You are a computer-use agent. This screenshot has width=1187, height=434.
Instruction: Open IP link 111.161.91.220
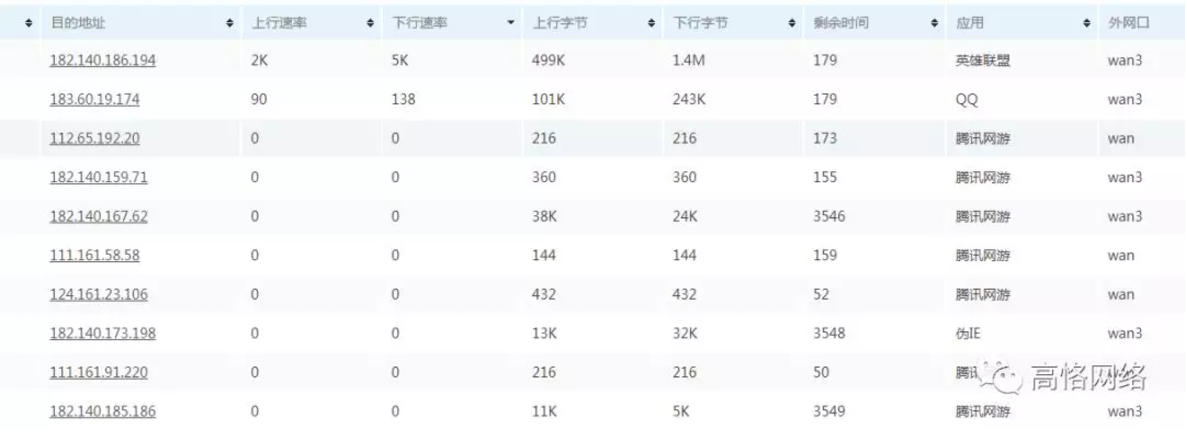coord(98,373)
